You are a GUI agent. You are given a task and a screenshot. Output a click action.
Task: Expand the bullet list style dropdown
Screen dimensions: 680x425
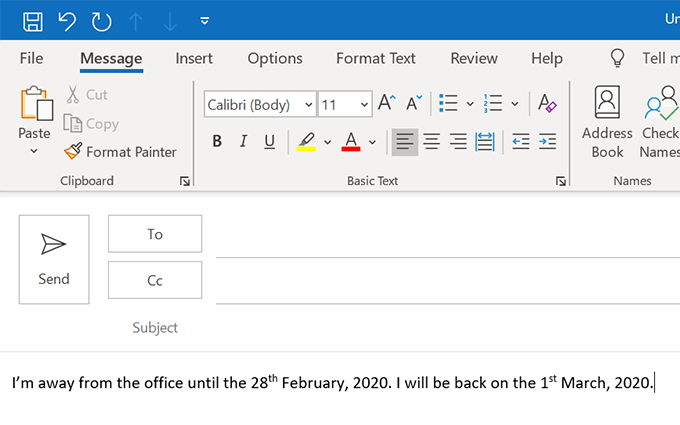pyautogui.click(x=468, y=103)
